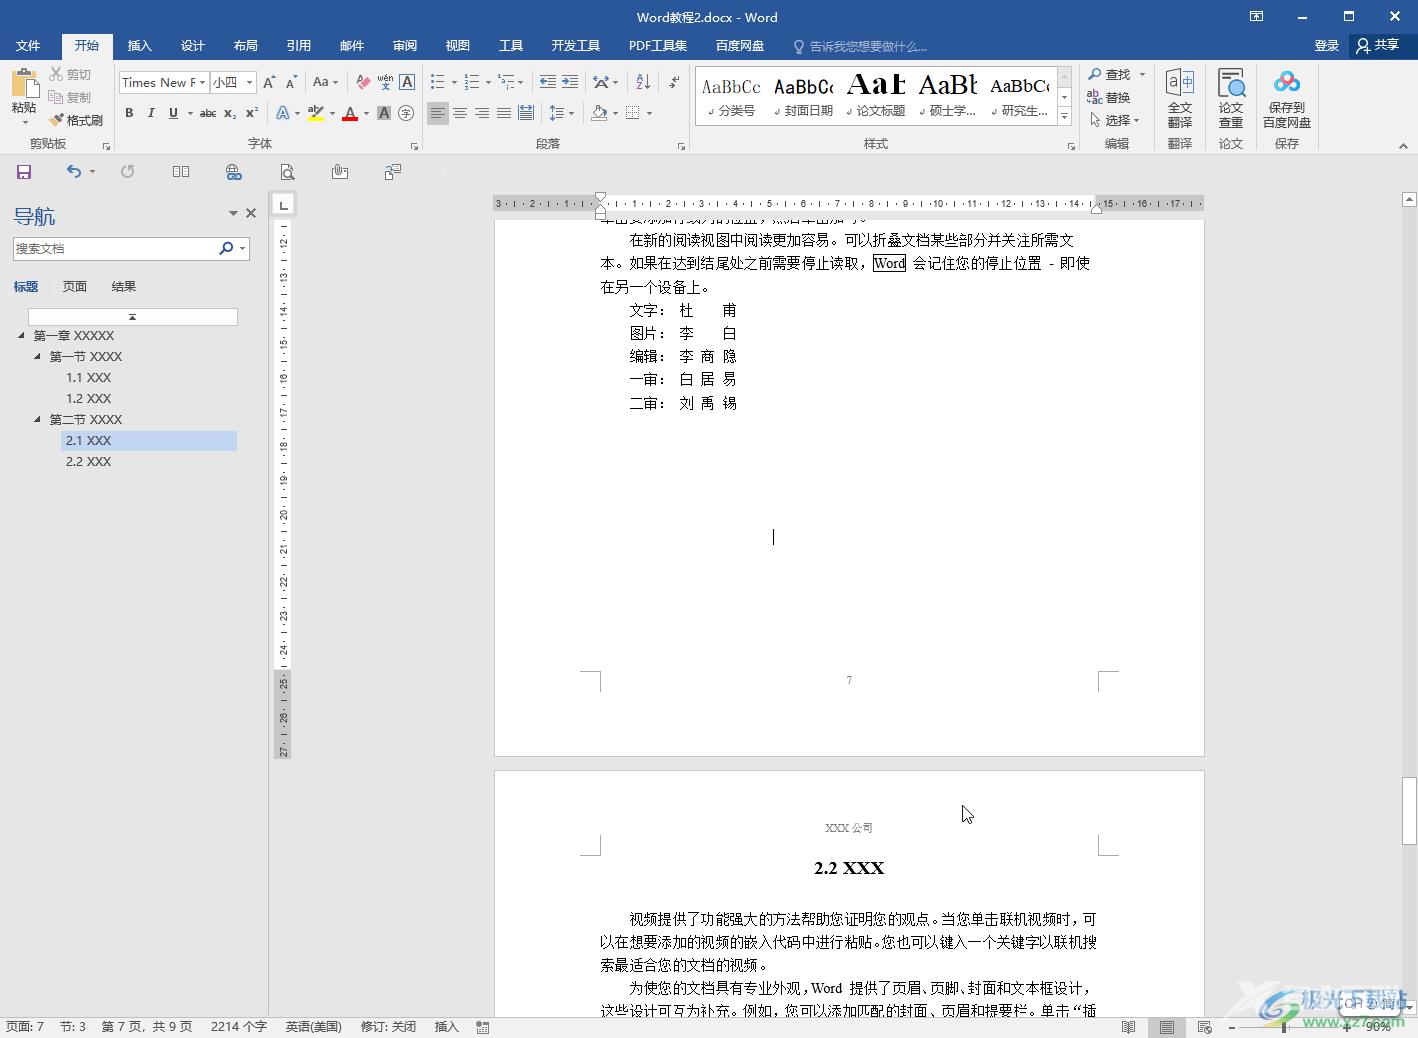
Task: Open the line spacing dropdown
Action: [560, 113]
